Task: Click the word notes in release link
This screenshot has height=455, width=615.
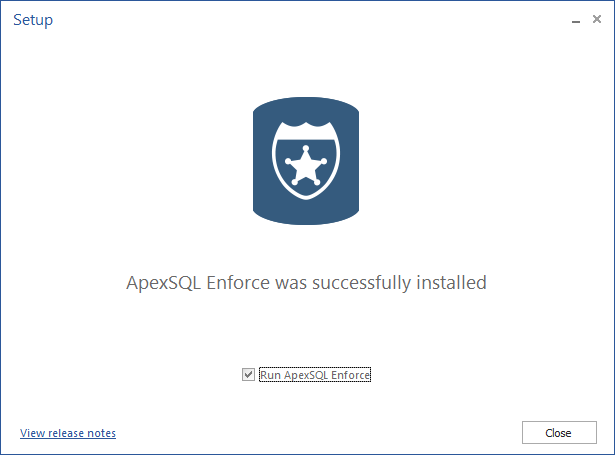Action: pyautogui.click(x=101, y=433)
